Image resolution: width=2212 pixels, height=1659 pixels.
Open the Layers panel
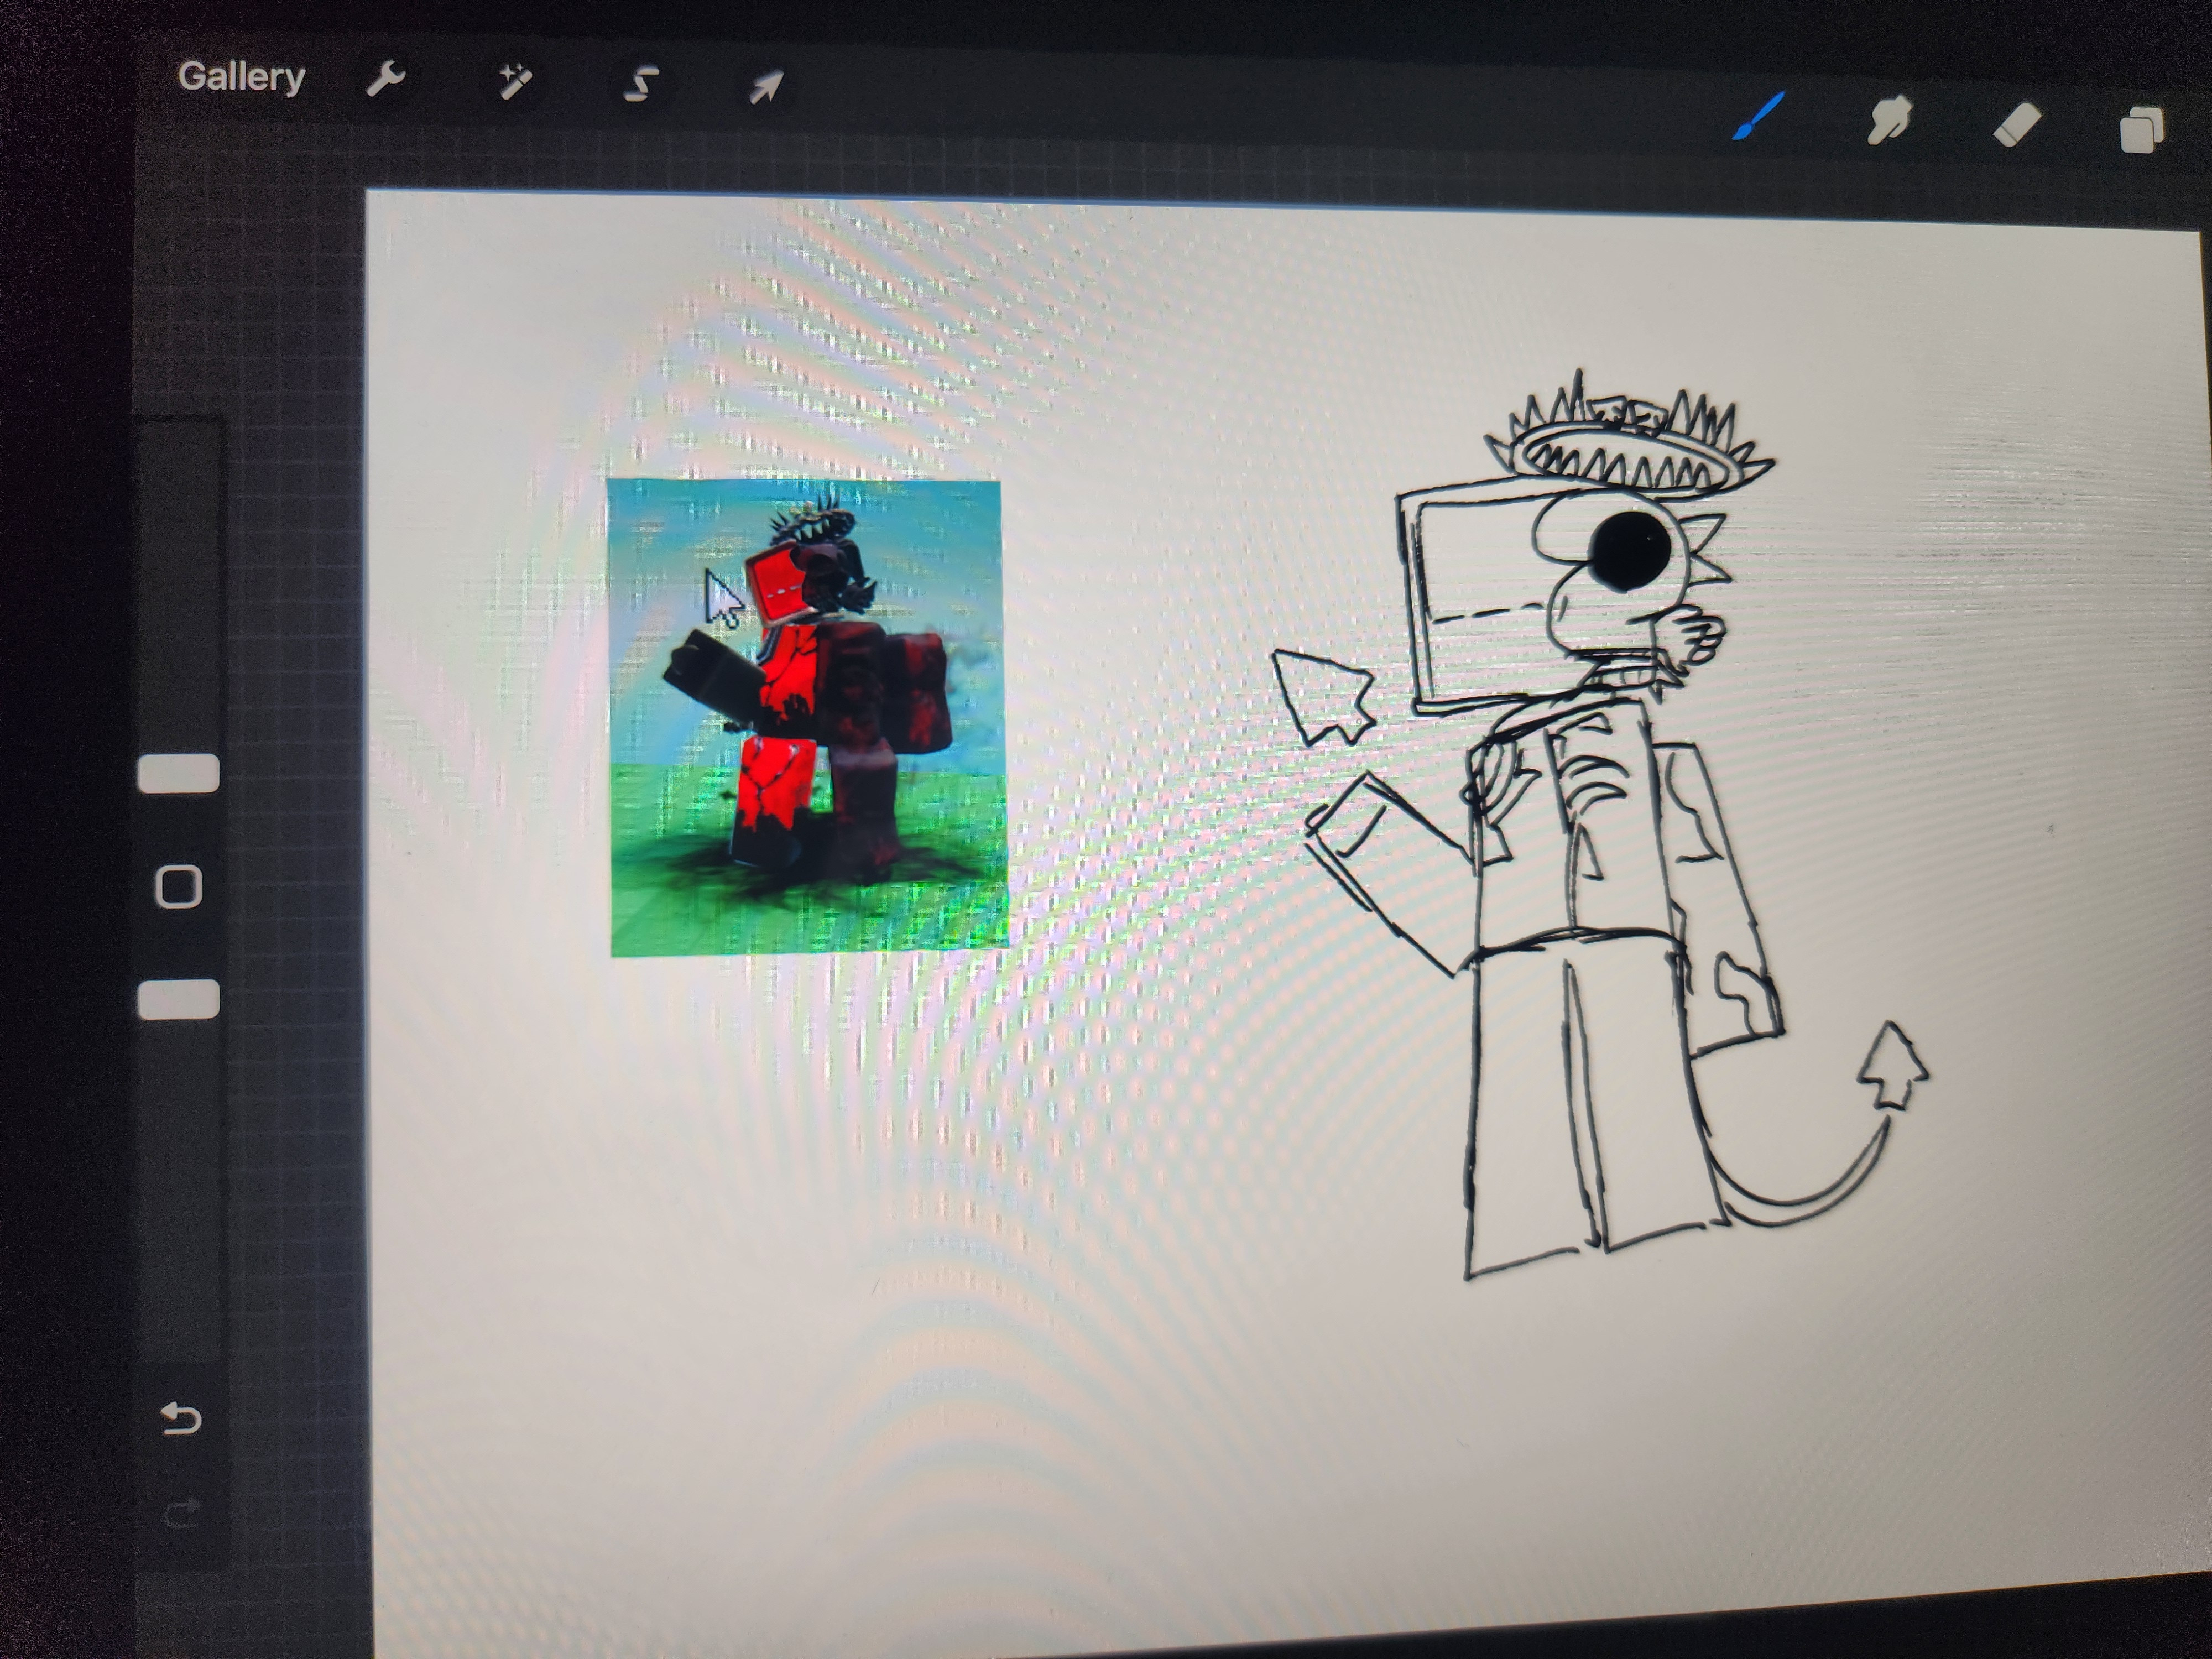pos(2141,131)
